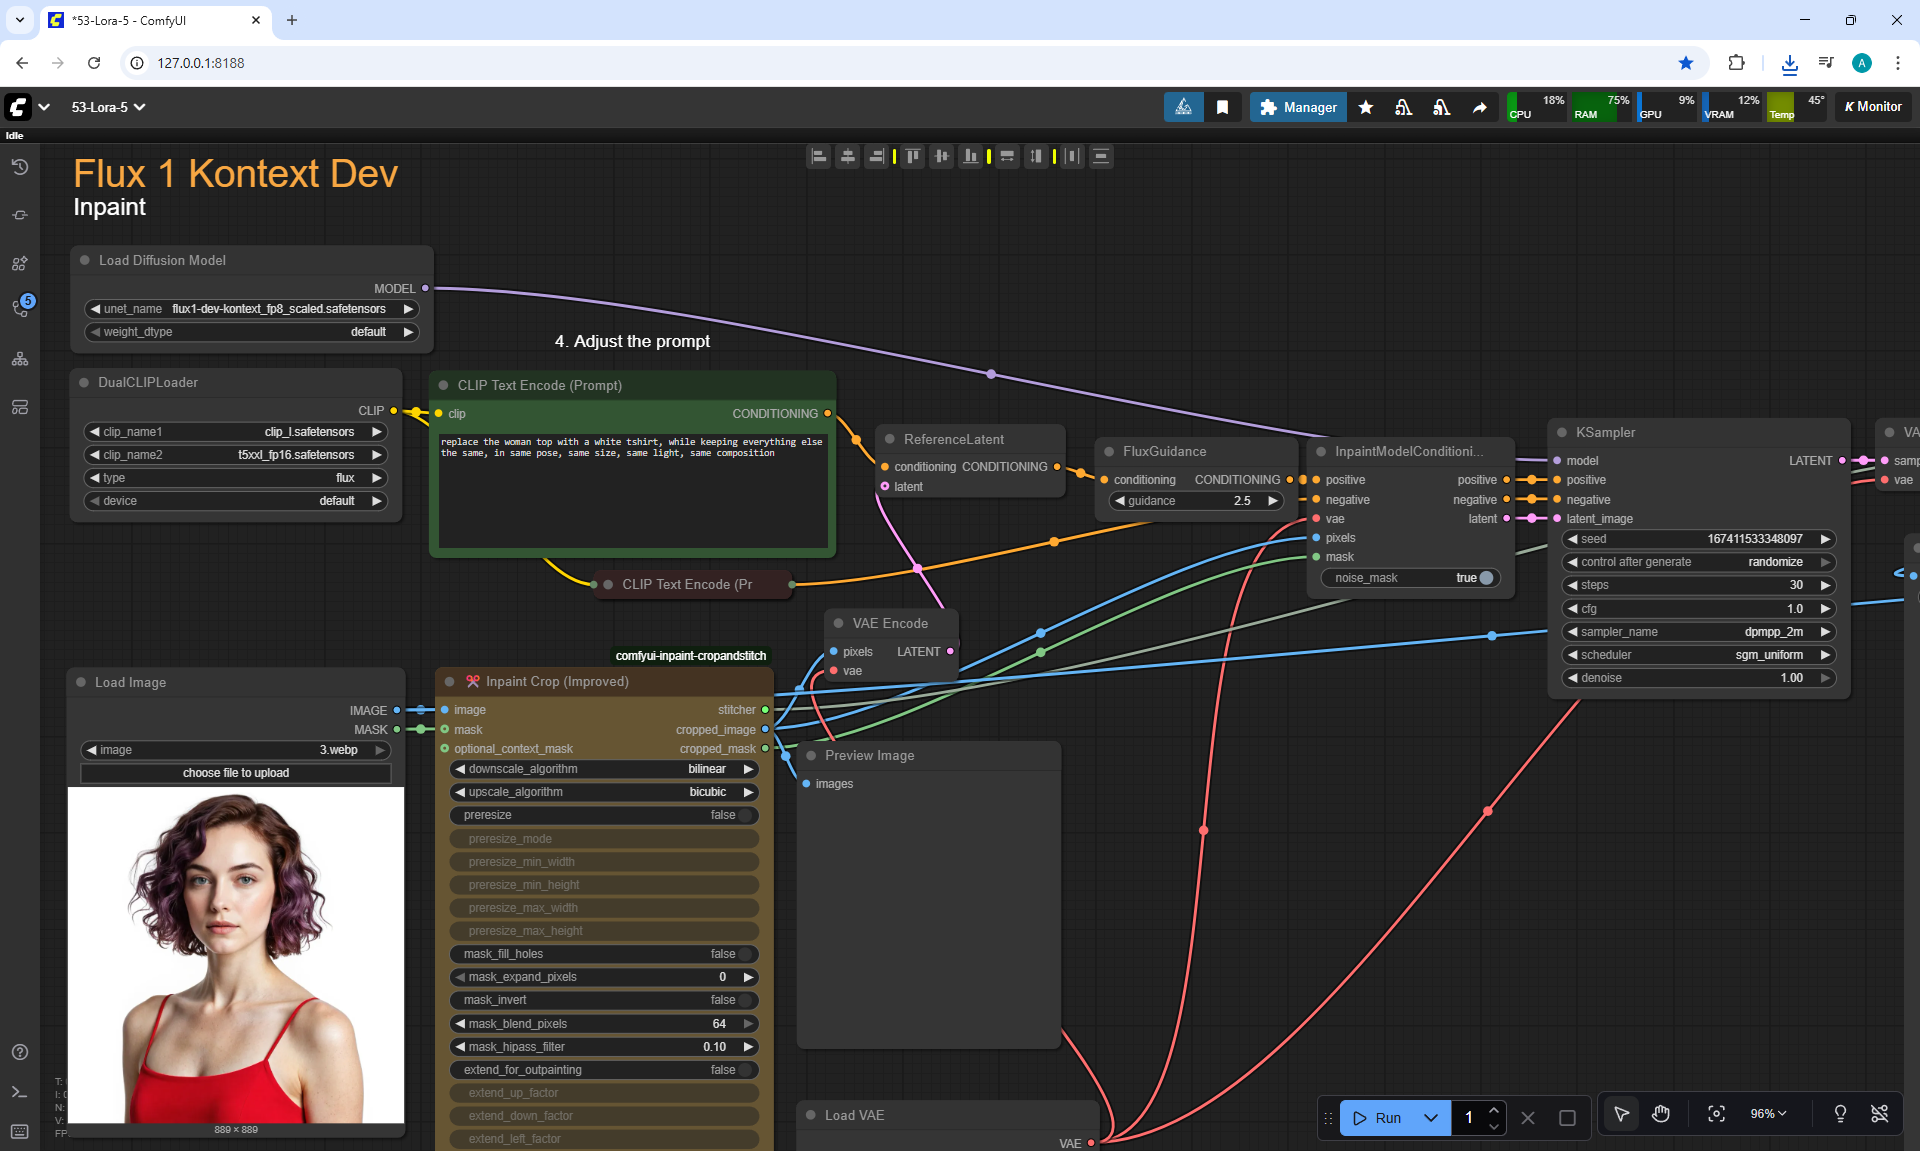Open the Run button dropdown arrow
The image size is (1920, 1151).
1431,1118
